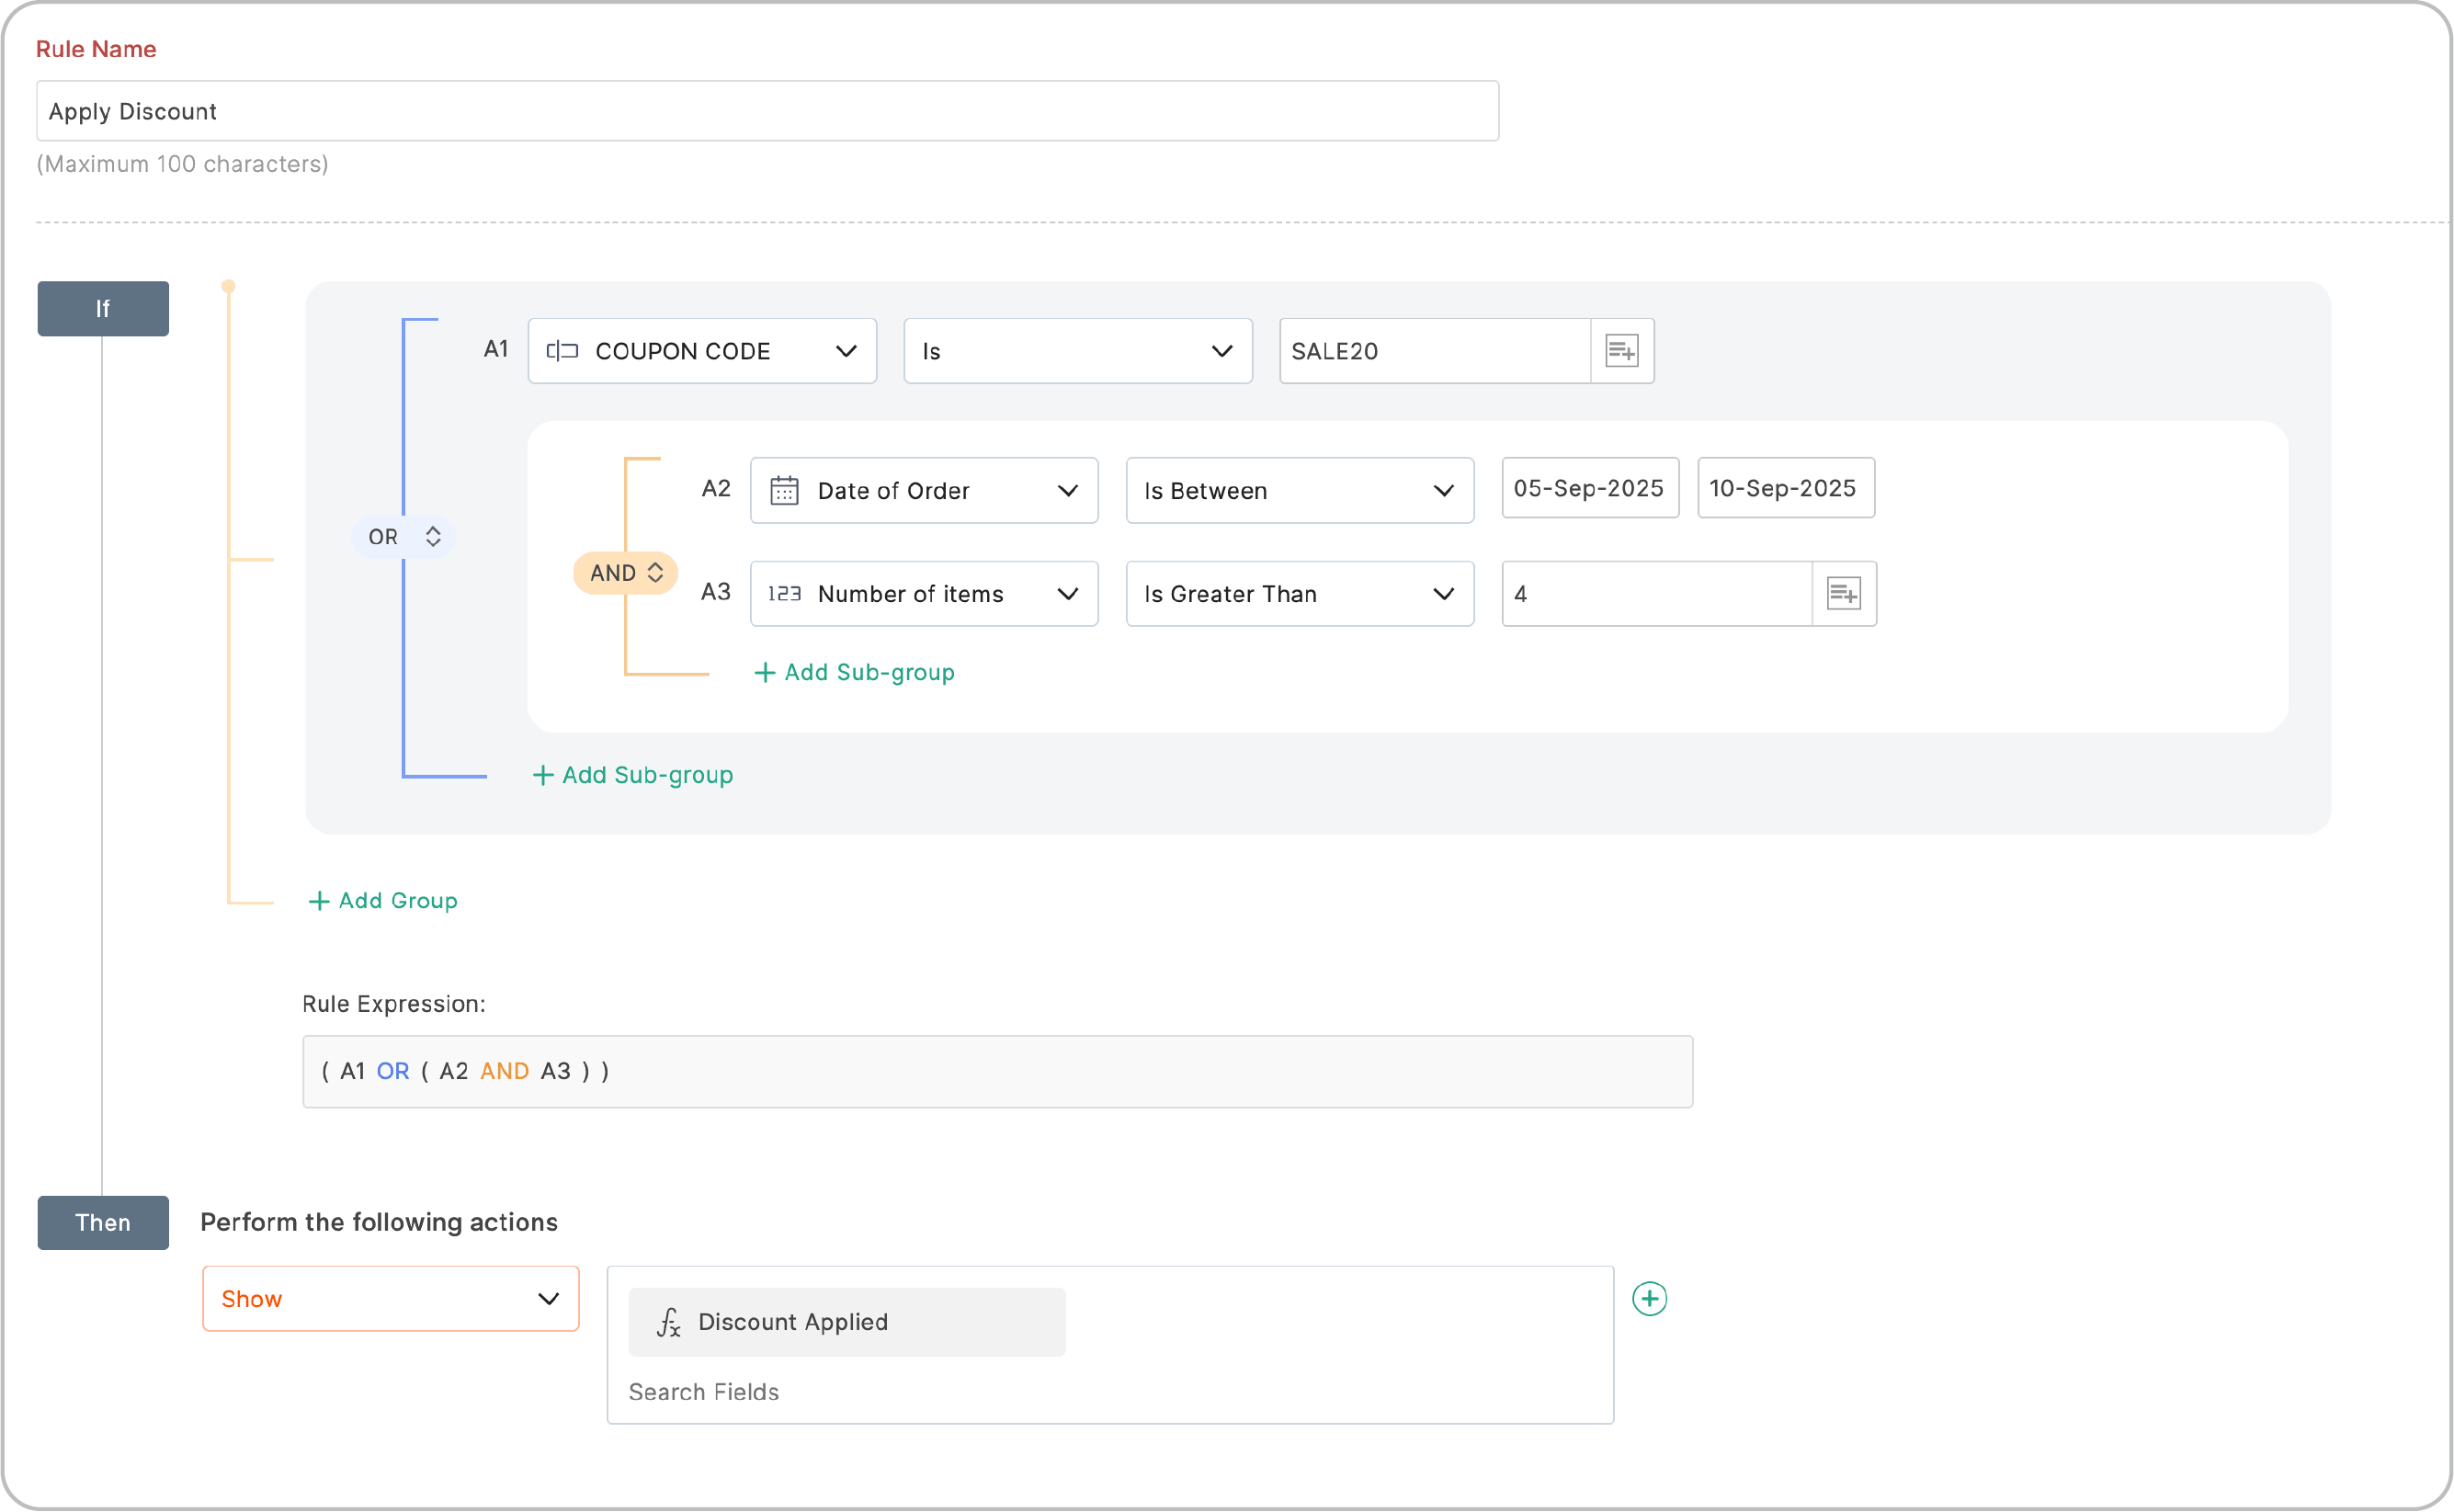Open the Is Greater Than operator dropdown
The height and width of the screenshot is (1512, 2454).
point(1442,594)
